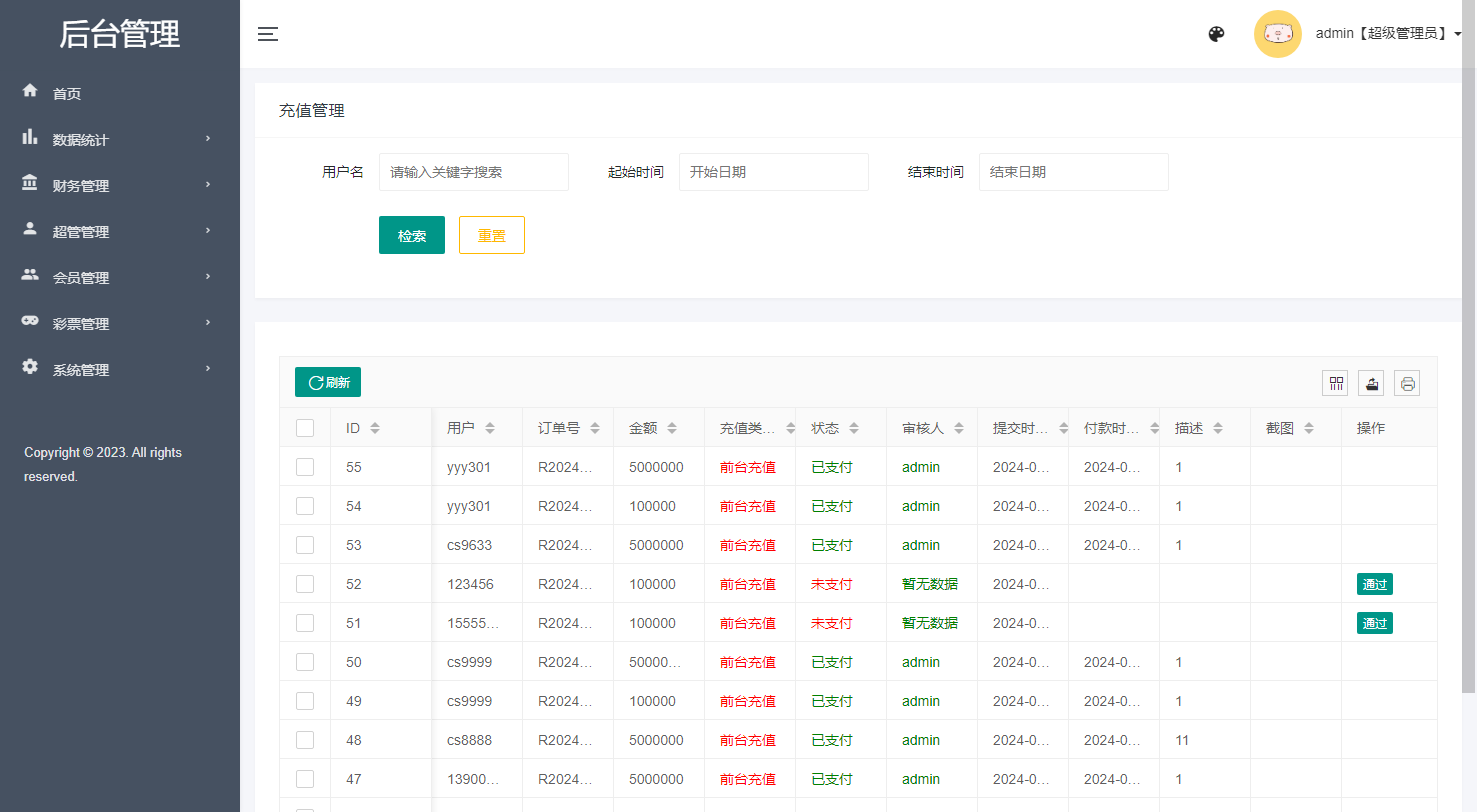Check the checkbox for row ID 55
Viewport: 1477px width, 812px height.
click(305, 467)
